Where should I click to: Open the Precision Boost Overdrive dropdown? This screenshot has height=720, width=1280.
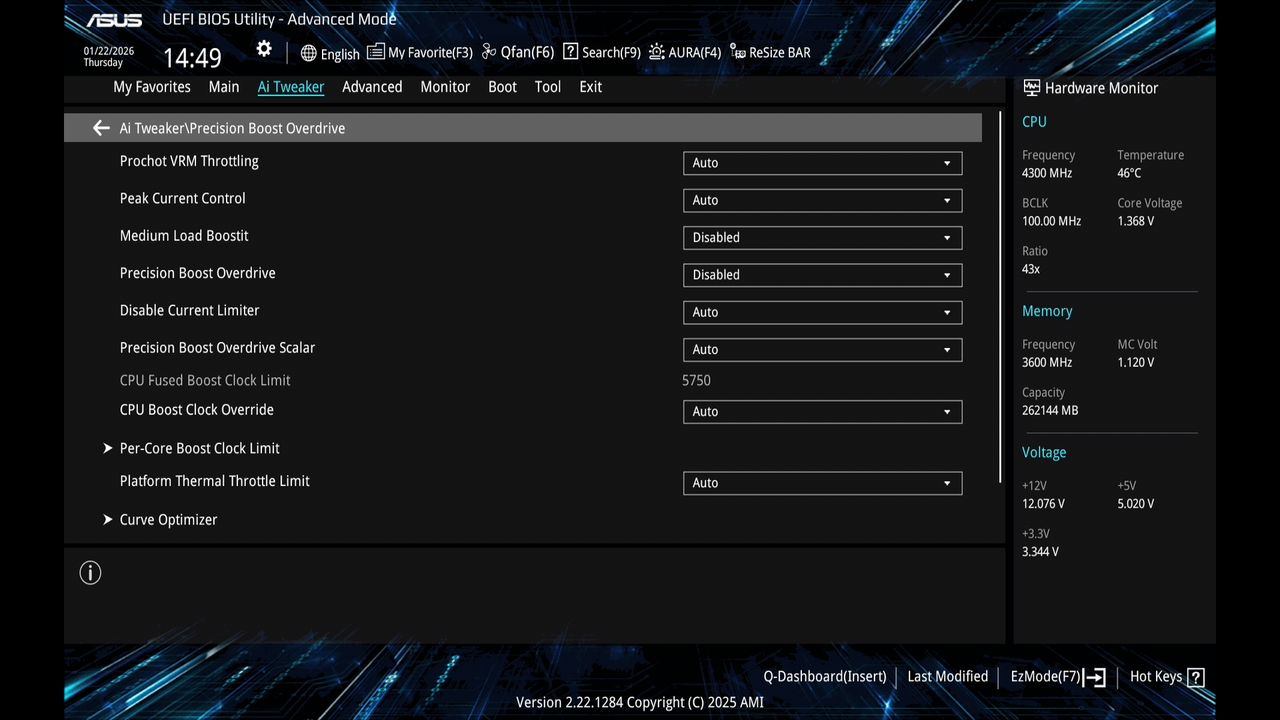[x=822, y=275]
